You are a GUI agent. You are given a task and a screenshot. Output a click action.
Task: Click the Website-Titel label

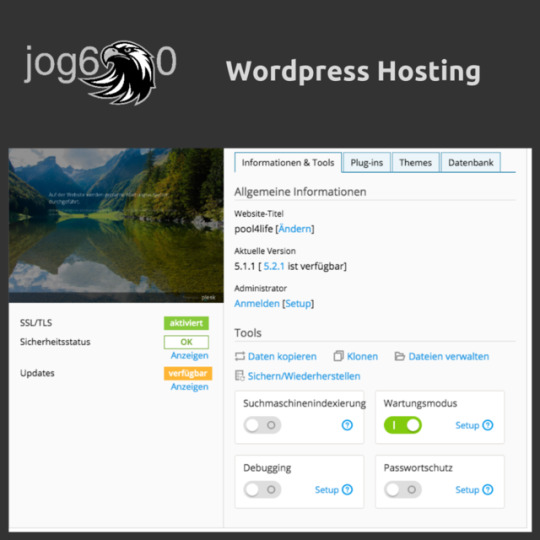point(259,214)
